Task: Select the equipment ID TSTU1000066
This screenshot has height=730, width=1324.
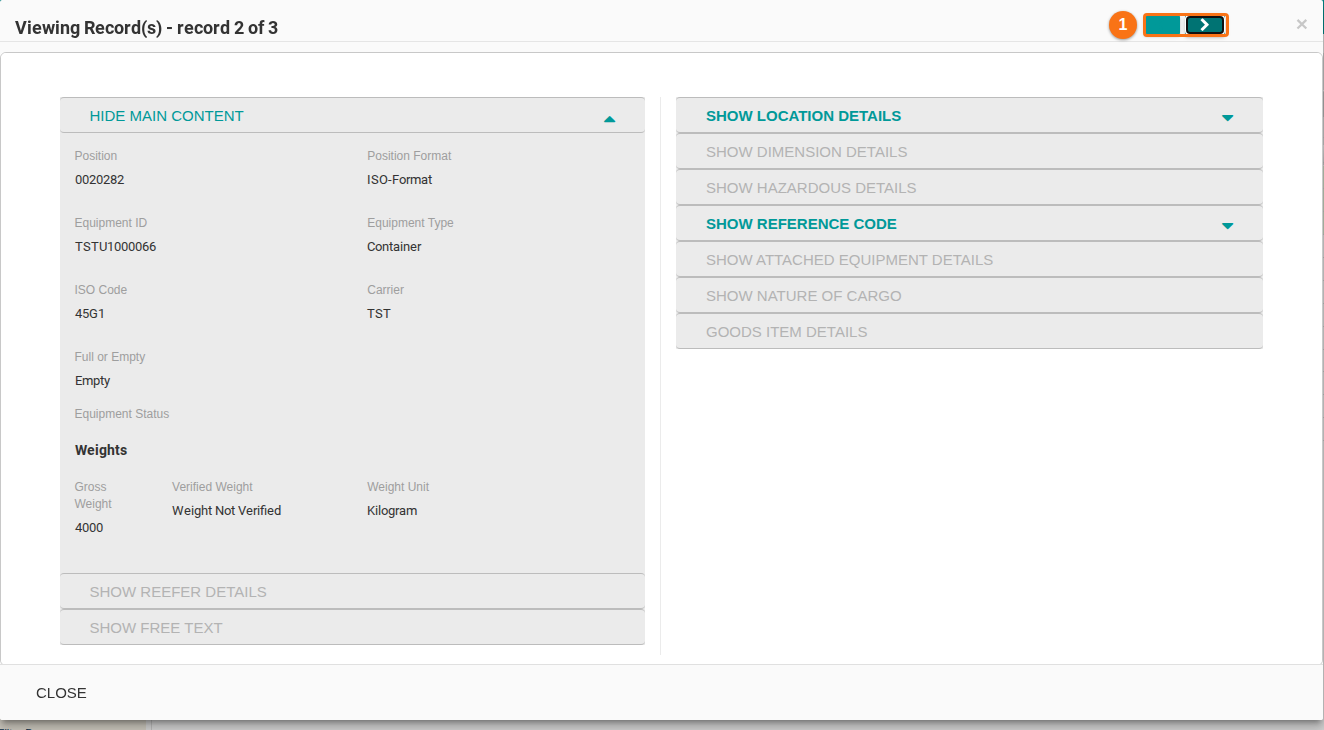Action: pos(115,247)
